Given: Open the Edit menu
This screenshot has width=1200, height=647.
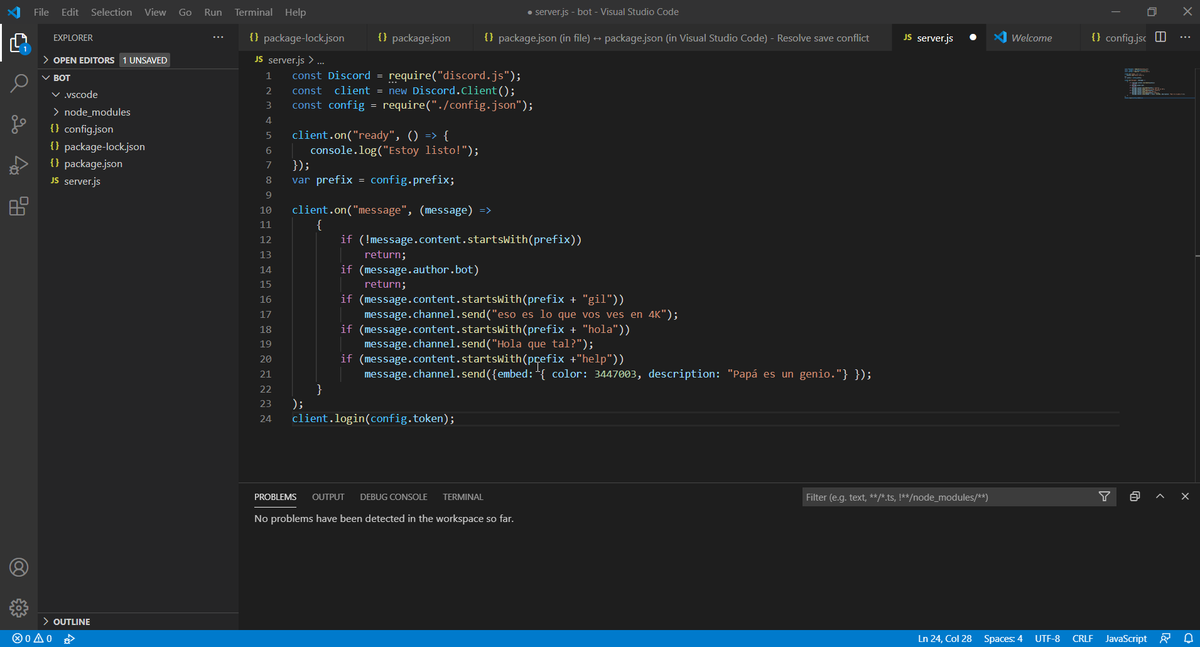Looking at the screenshot, I should 70,12.
